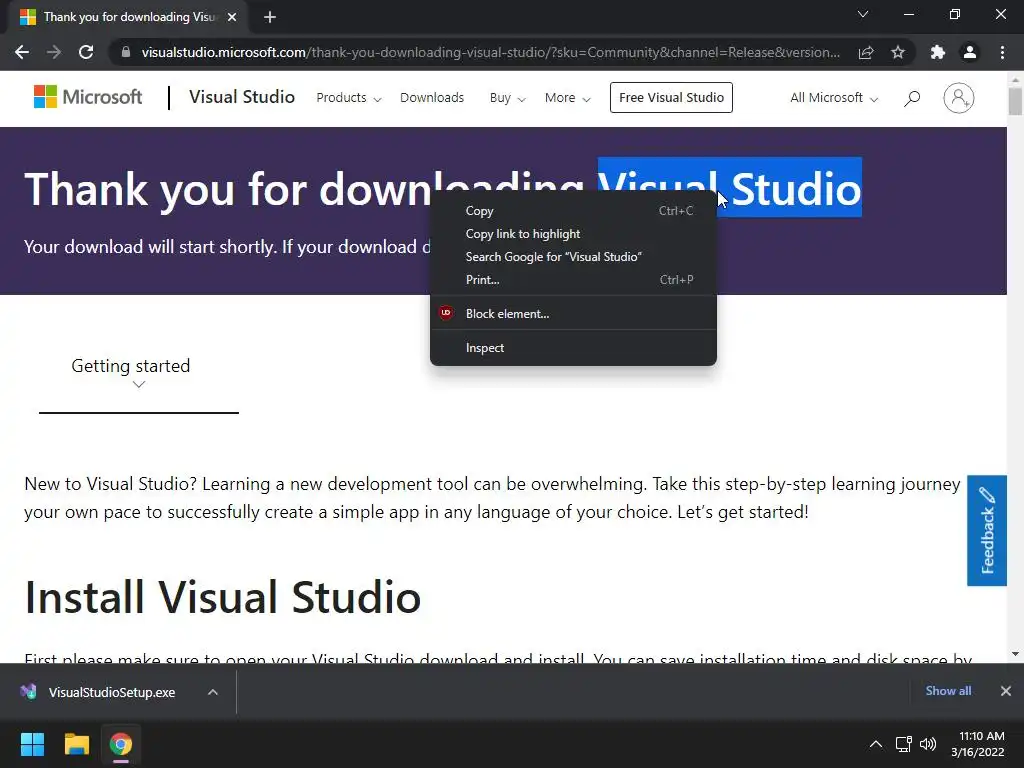Click the tab search chevron in title bar

point(863,14)
